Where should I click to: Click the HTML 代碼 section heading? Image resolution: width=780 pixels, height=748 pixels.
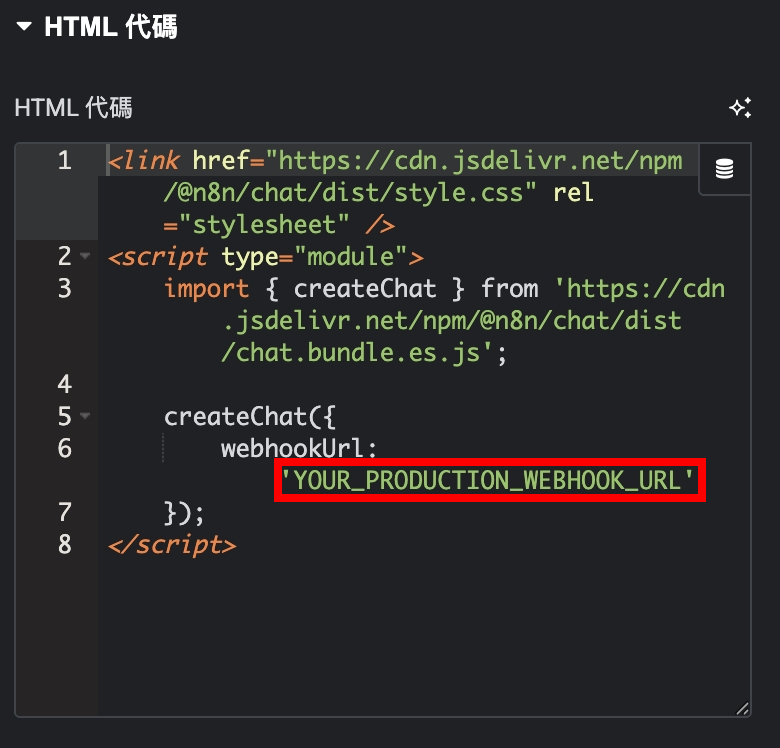click(x=110, y=26)
